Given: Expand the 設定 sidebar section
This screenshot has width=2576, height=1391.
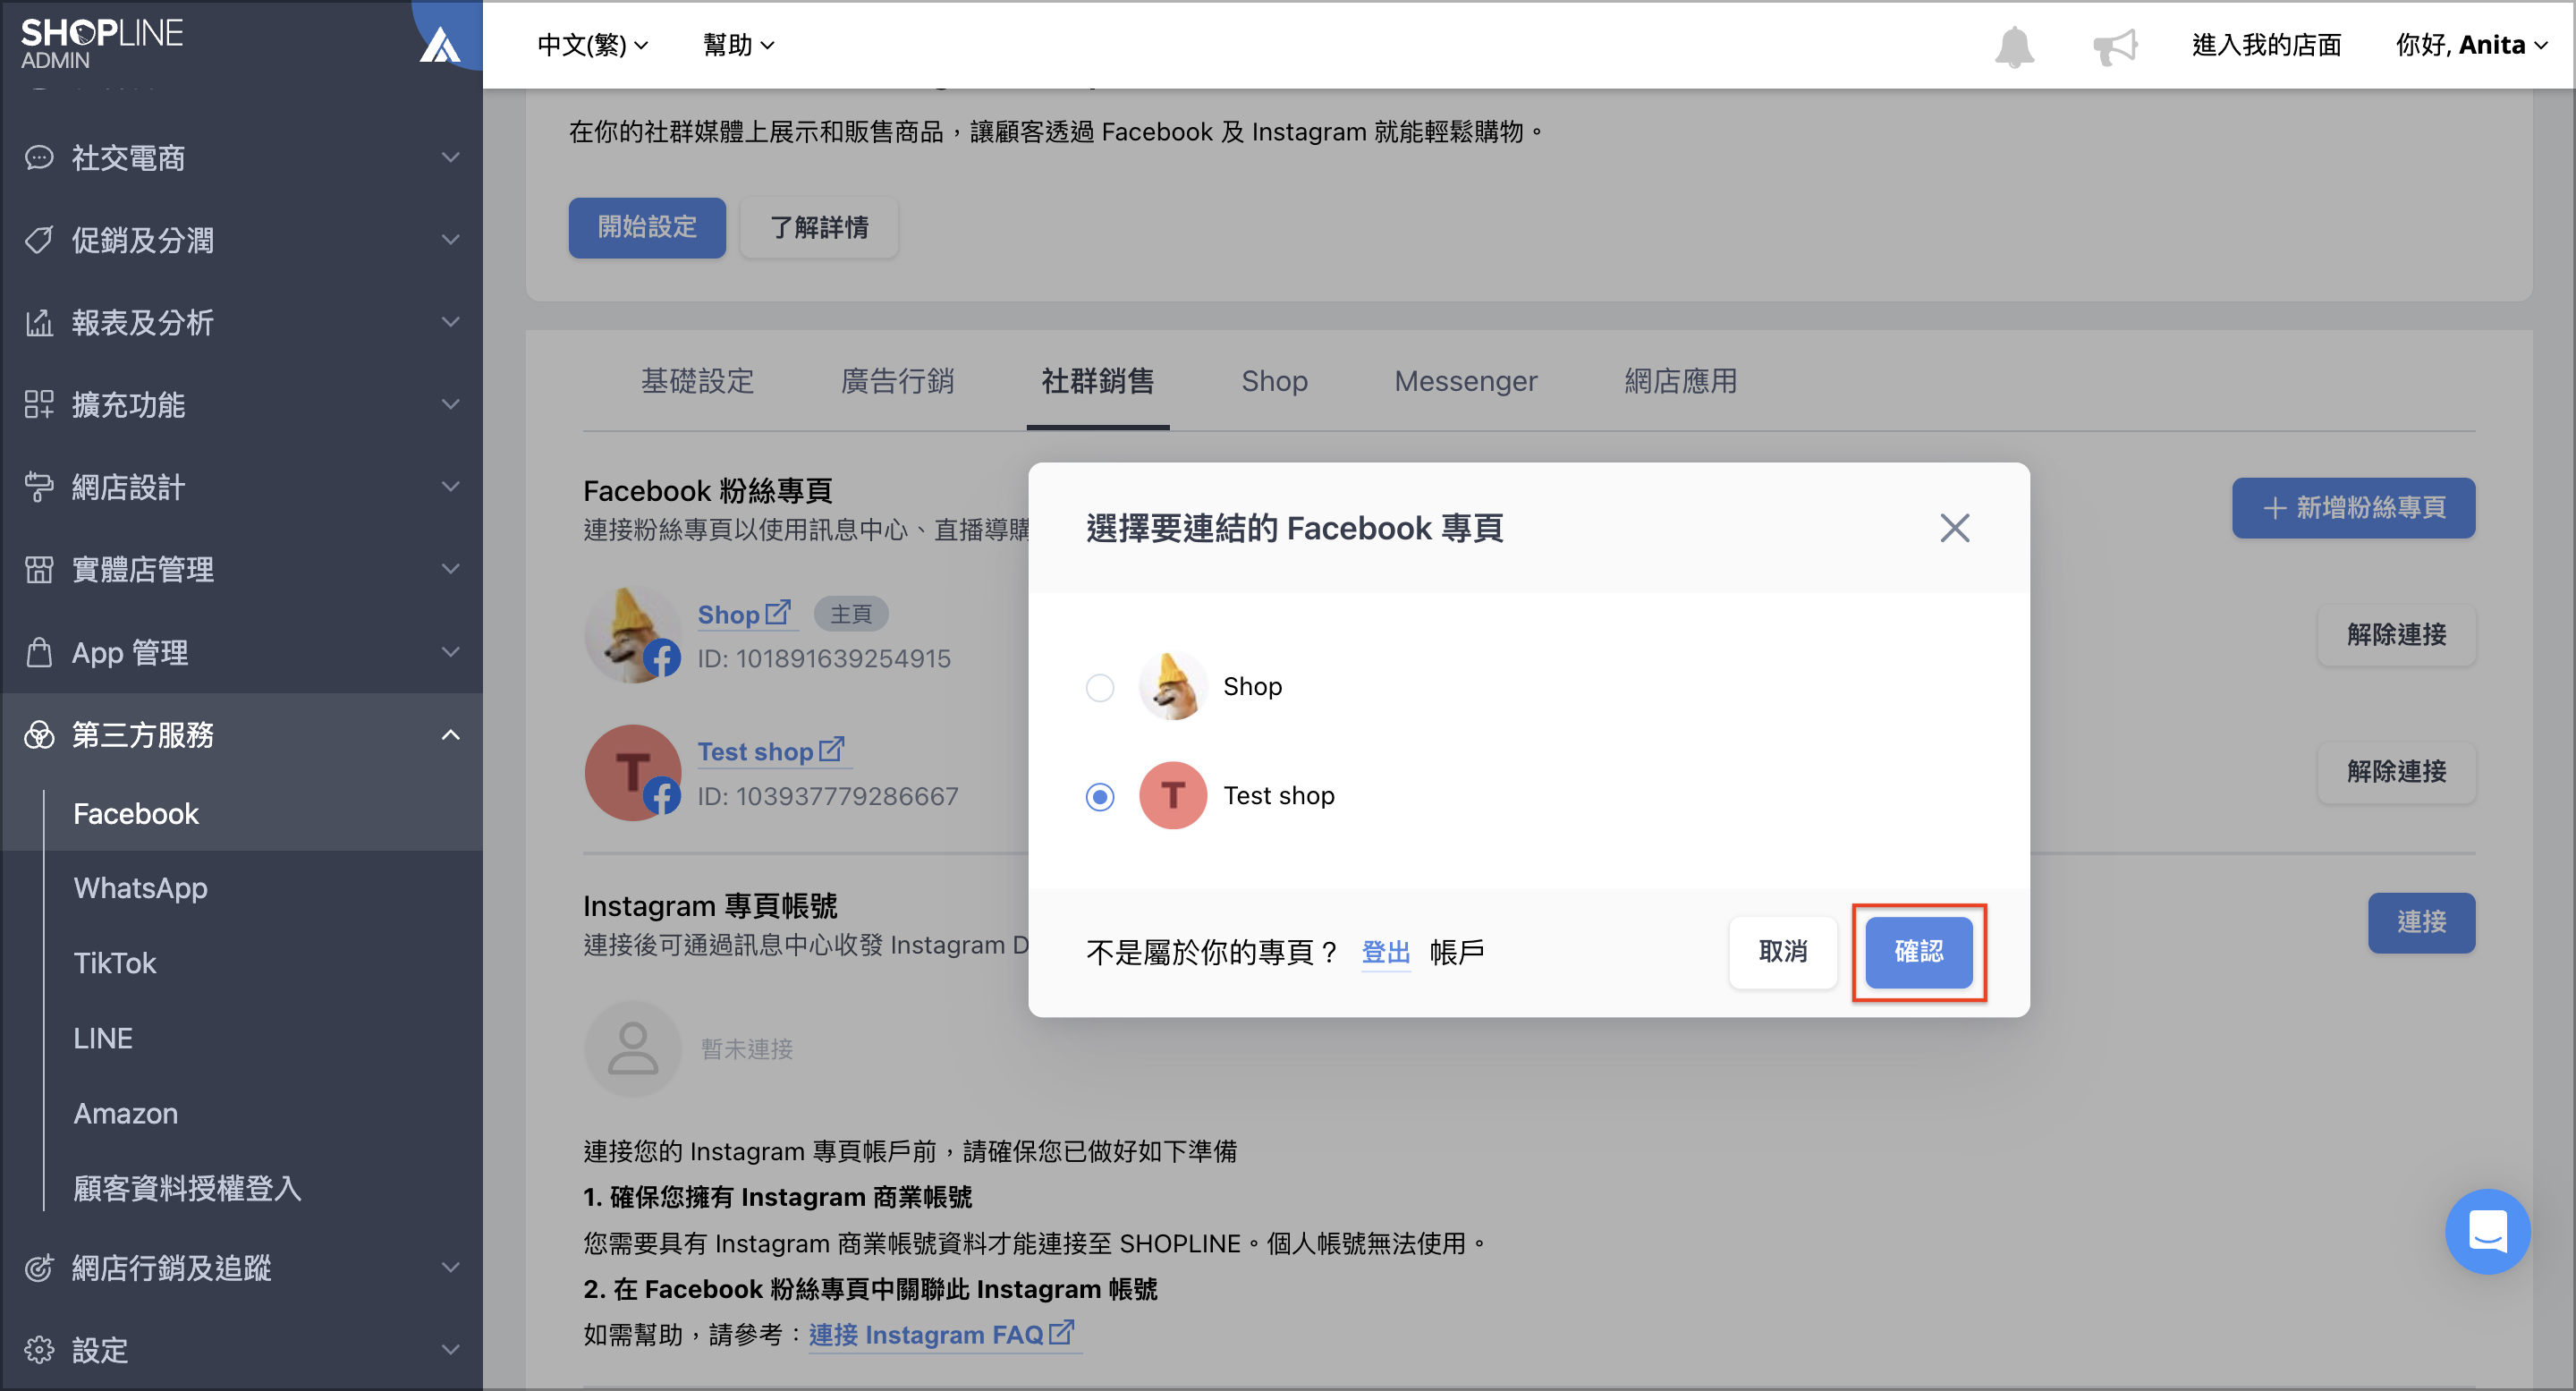Looking at the screenshot, I should click(x=241, y=1350).
